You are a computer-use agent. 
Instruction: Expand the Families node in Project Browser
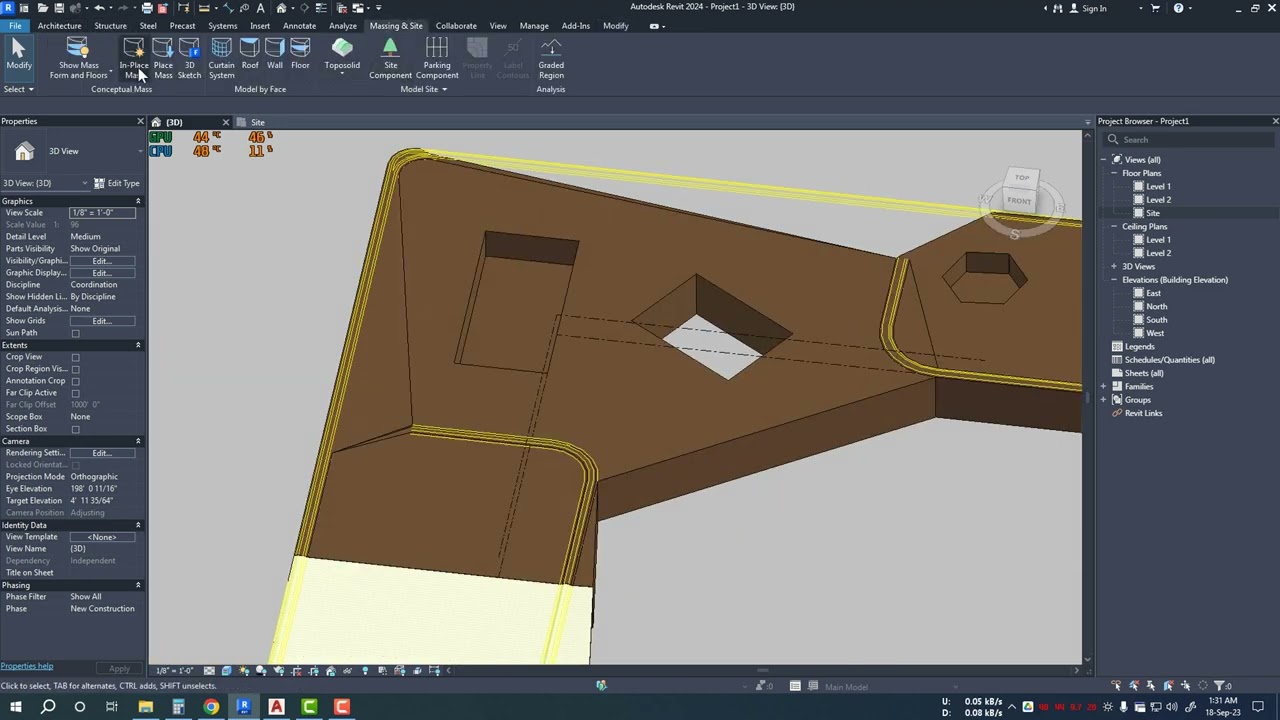[x=1104, y=387]
